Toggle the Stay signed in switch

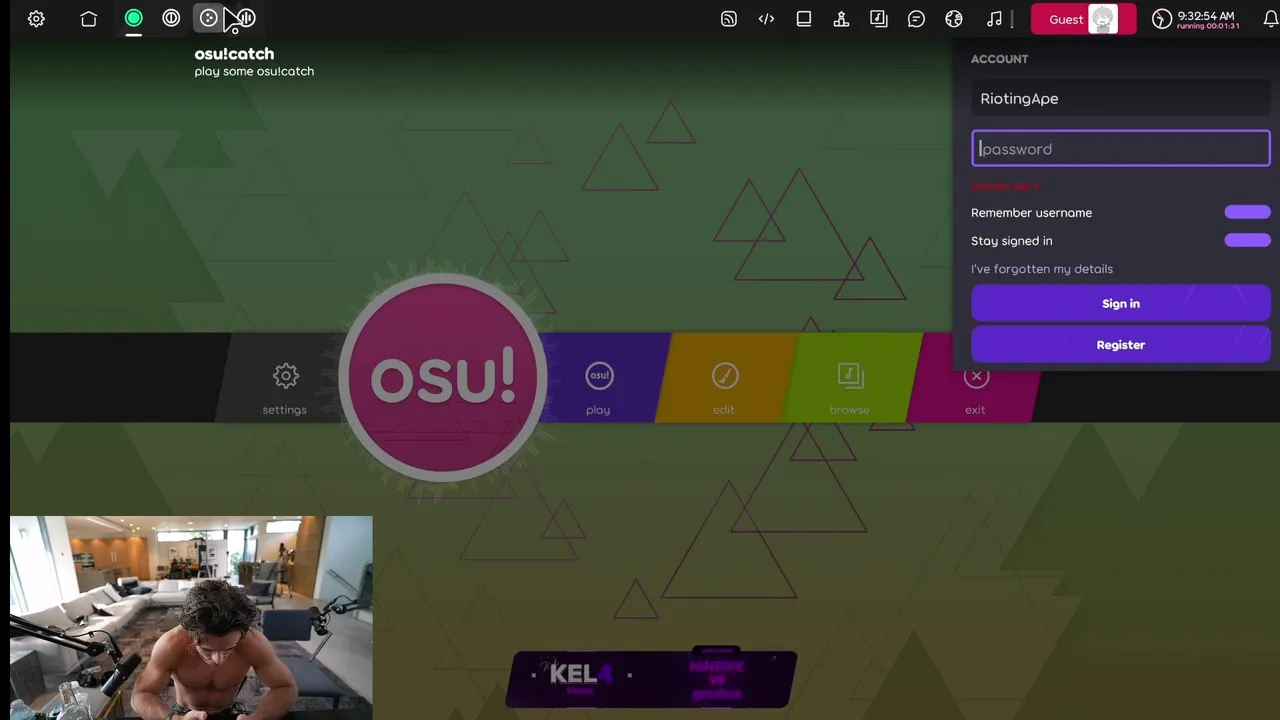coord(1247,240)
